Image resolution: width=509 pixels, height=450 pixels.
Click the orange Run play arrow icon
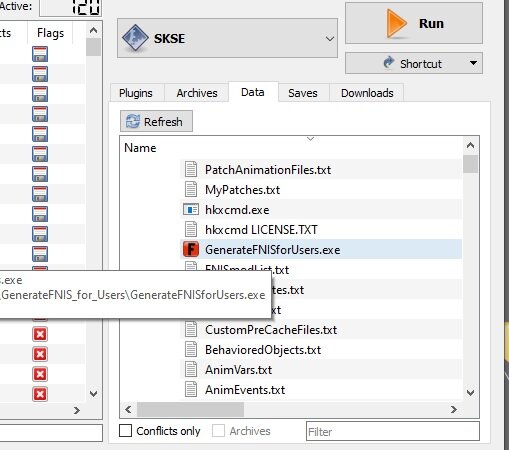396,23
